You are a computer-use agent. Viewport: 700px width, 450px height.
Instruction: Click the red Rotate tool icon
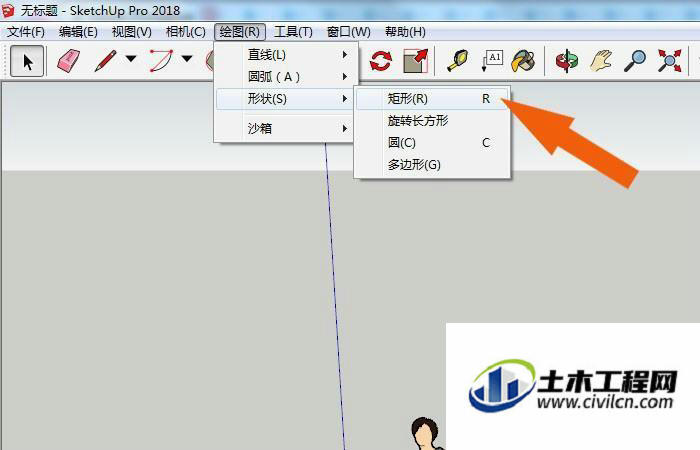click(x=381, y=61)
